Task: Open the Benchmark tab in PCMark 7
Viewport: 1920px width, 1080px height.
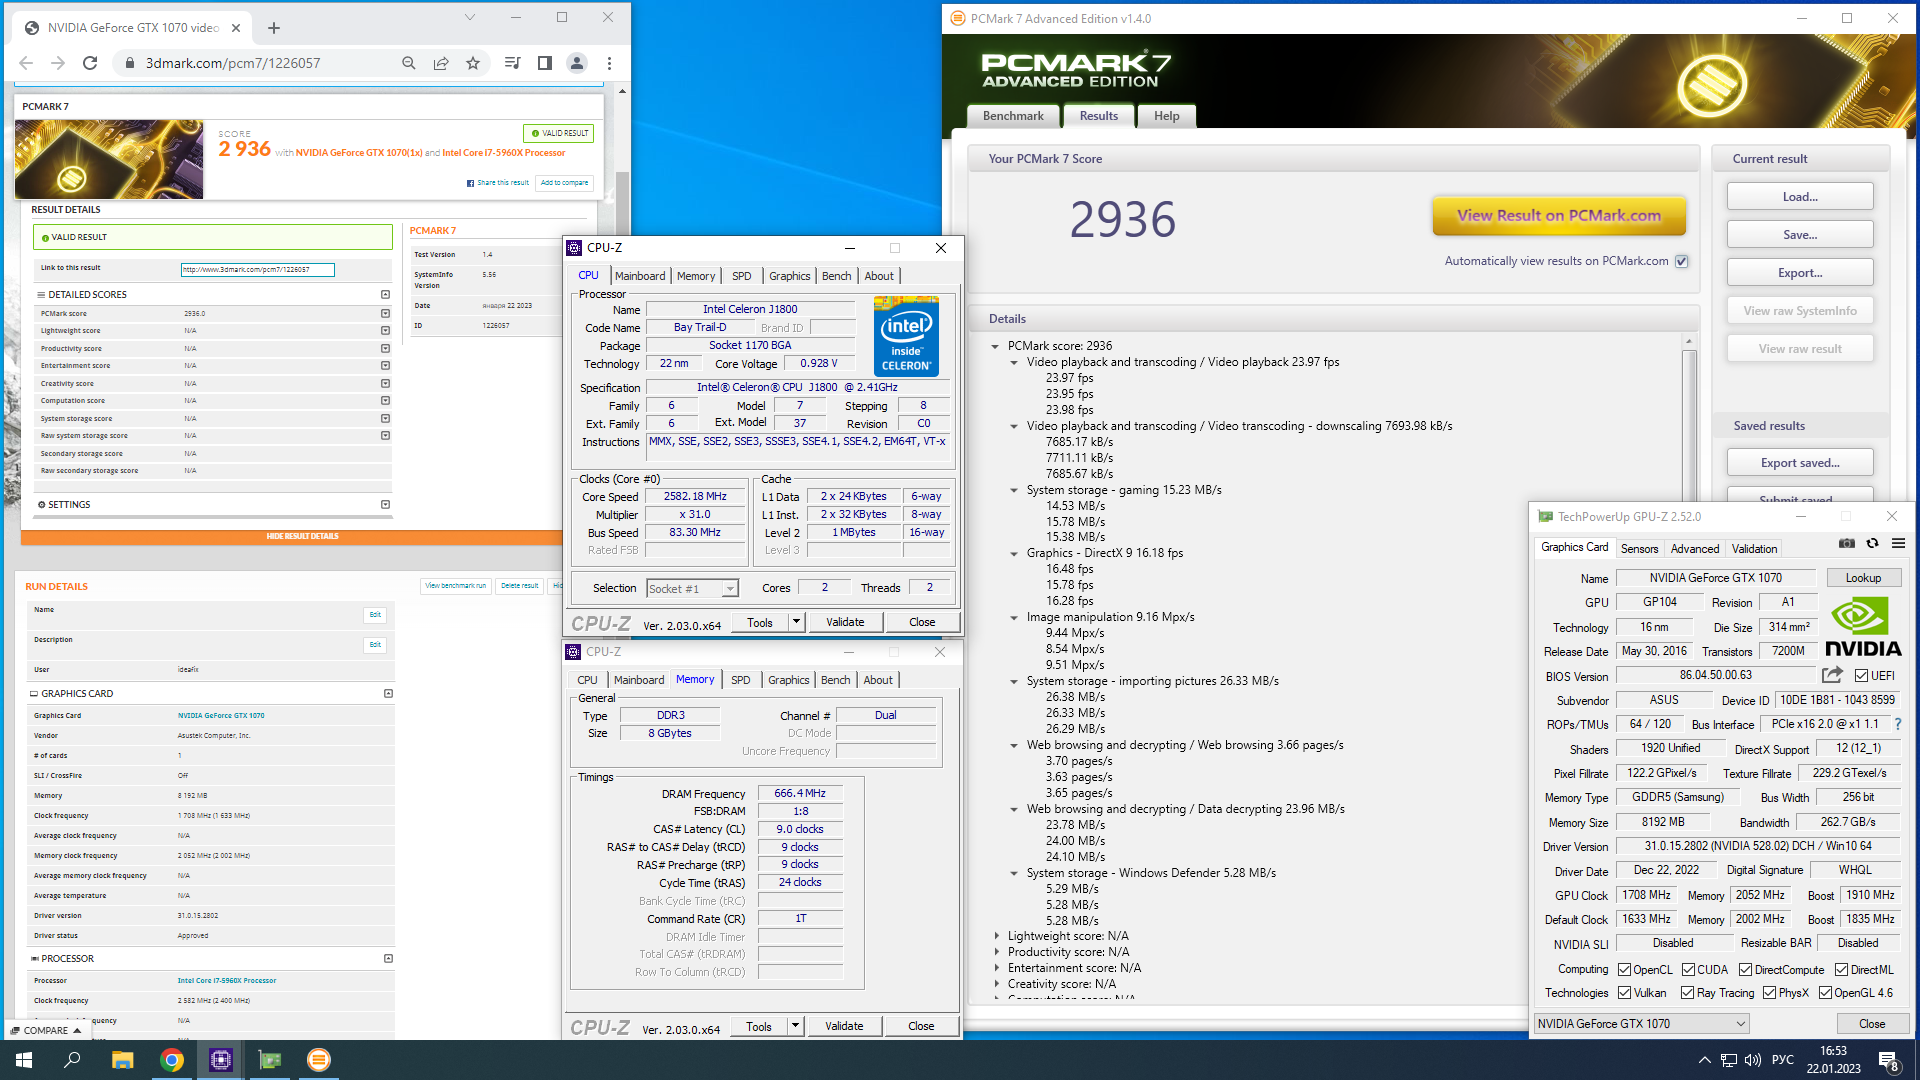Action: tap(1013, 116)
